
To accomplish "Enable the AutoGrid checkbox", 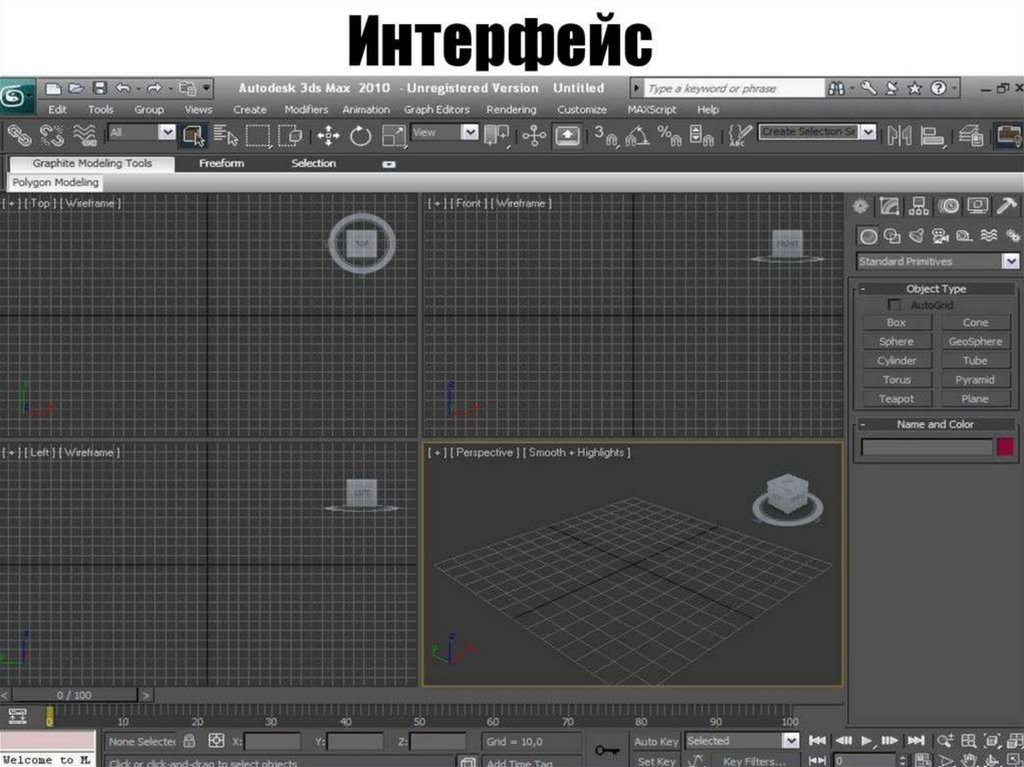I will 894,305.
